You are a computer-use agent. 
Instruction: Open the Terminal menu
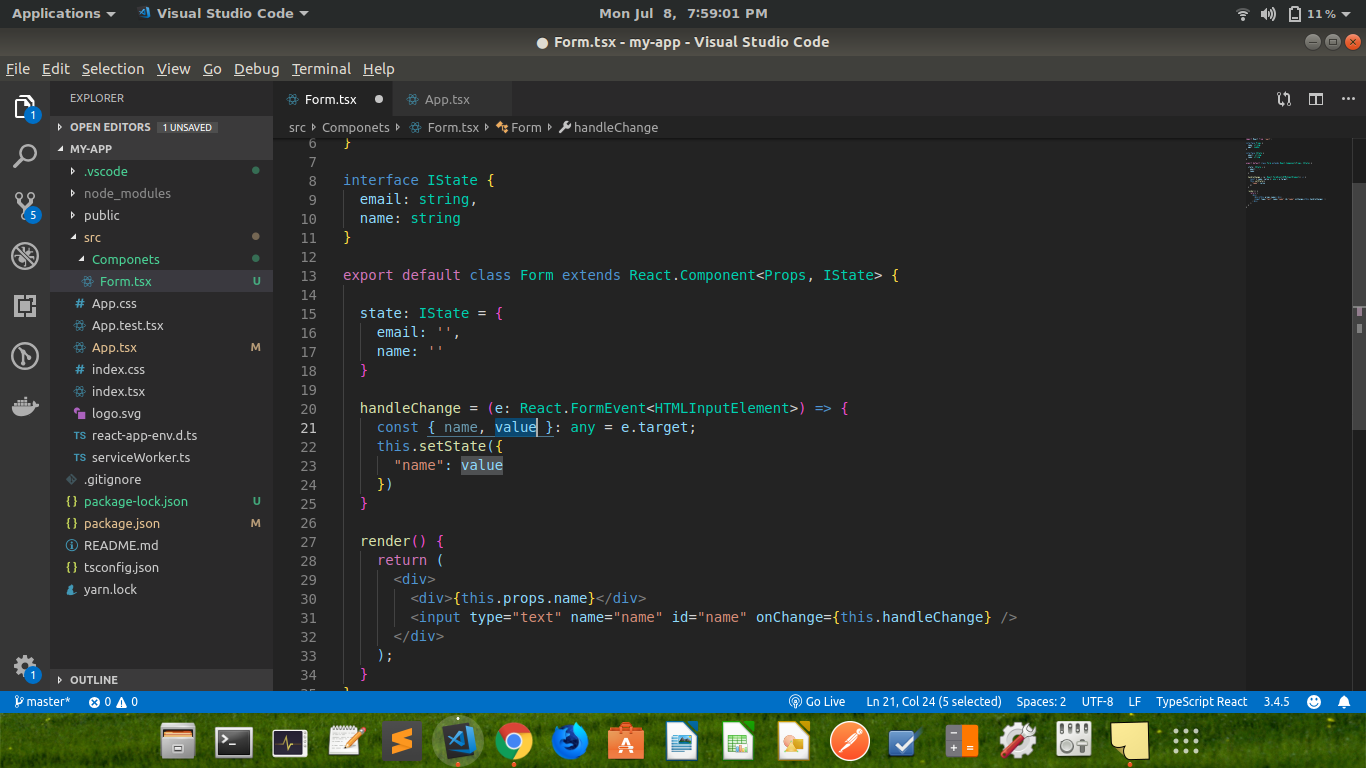click(x=321, y=69)
